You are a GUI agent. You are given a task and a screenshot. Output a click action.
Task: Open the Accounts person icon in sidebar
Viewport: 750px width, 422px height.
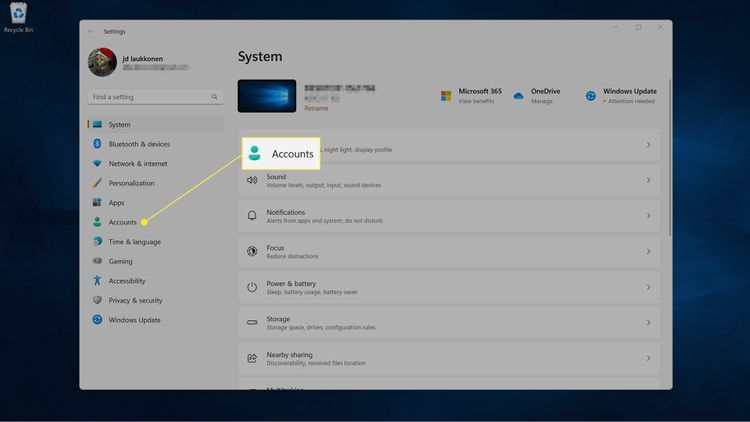[97, 222]
